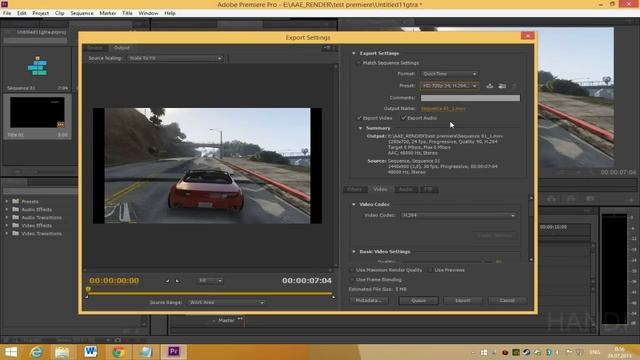Expand the Video Transitions folder
This screenshot has width=640, height=360.
(x=7, y=233)
